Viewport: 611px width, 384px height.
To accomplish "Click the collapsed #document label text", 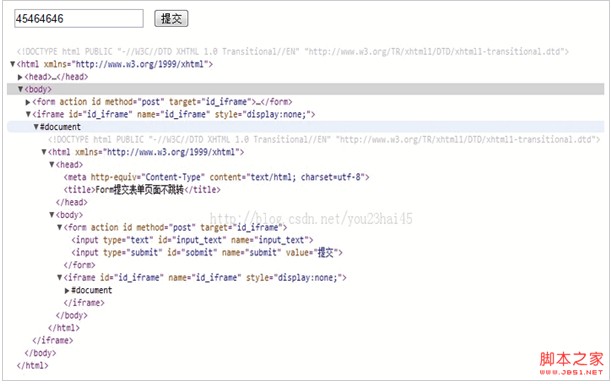I will [92, 290].
